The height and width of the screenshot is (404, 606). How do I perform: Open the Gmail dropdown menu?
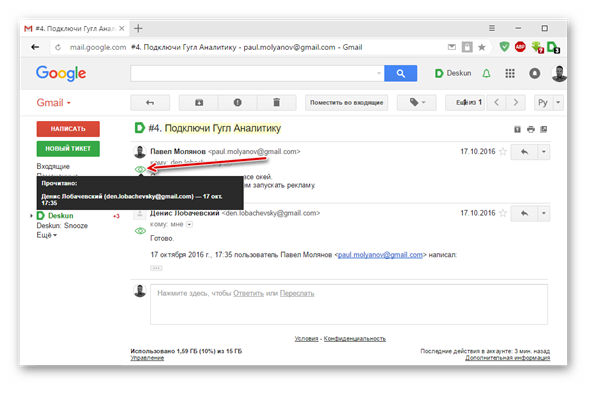coord(53,103)
